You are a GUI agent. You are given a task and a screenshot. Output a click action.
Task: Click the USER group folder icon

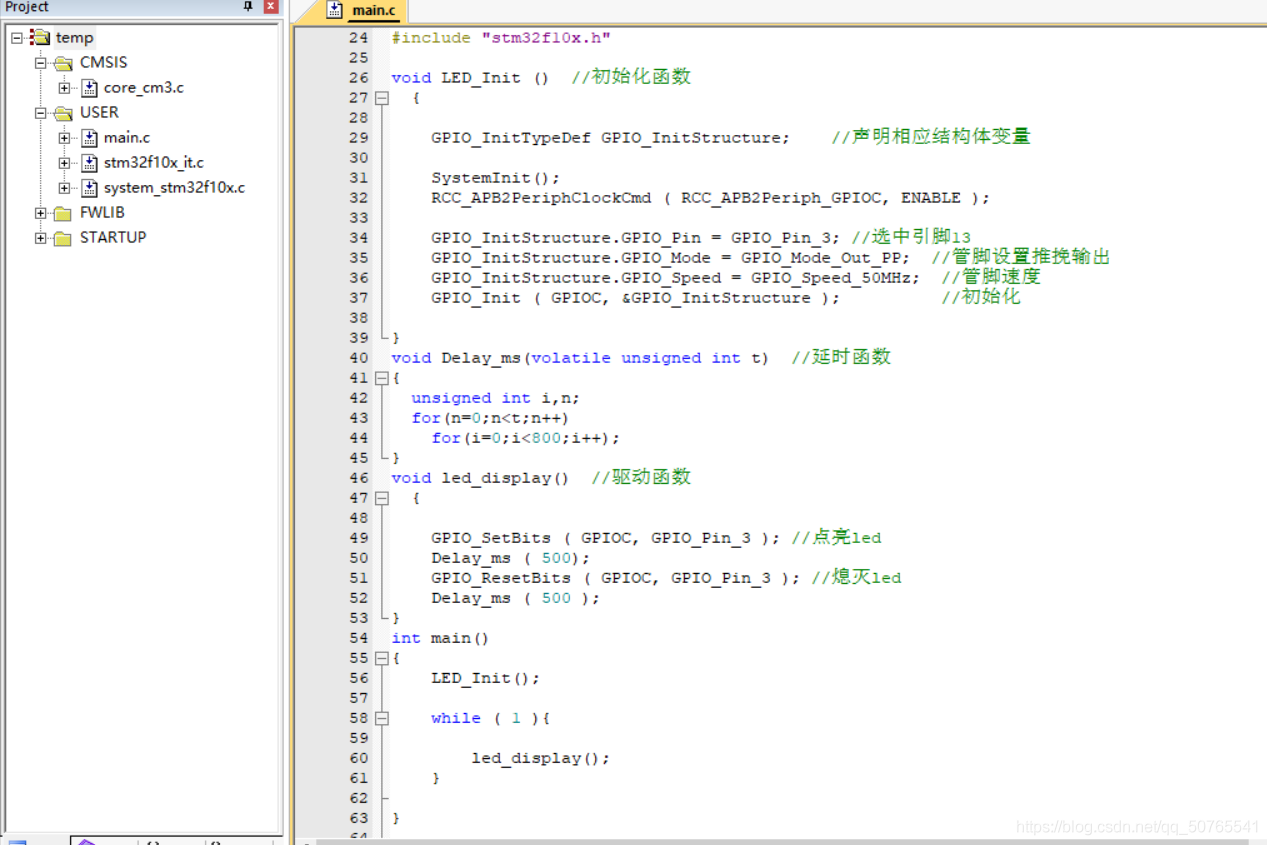pyautogui.click(x=64, y=113)
